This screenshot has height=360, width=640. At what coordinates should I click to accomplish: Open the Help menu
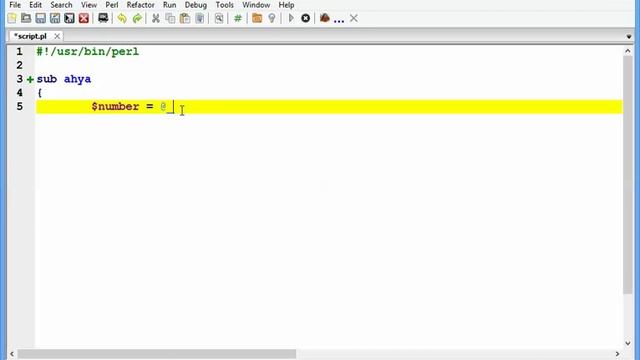(286, 5)
